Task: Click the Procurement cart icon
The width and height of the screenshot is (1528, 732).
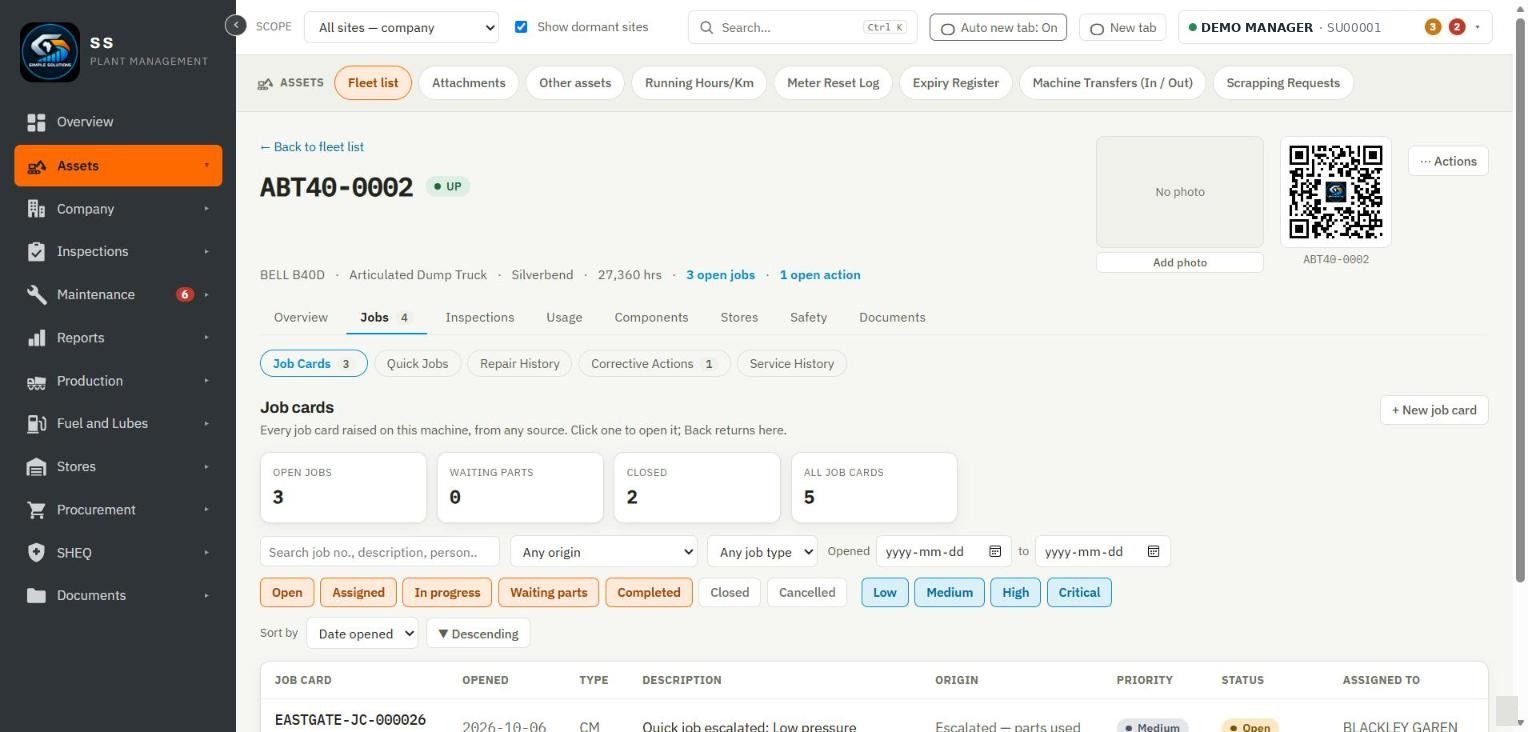Action: coord(37,510)
